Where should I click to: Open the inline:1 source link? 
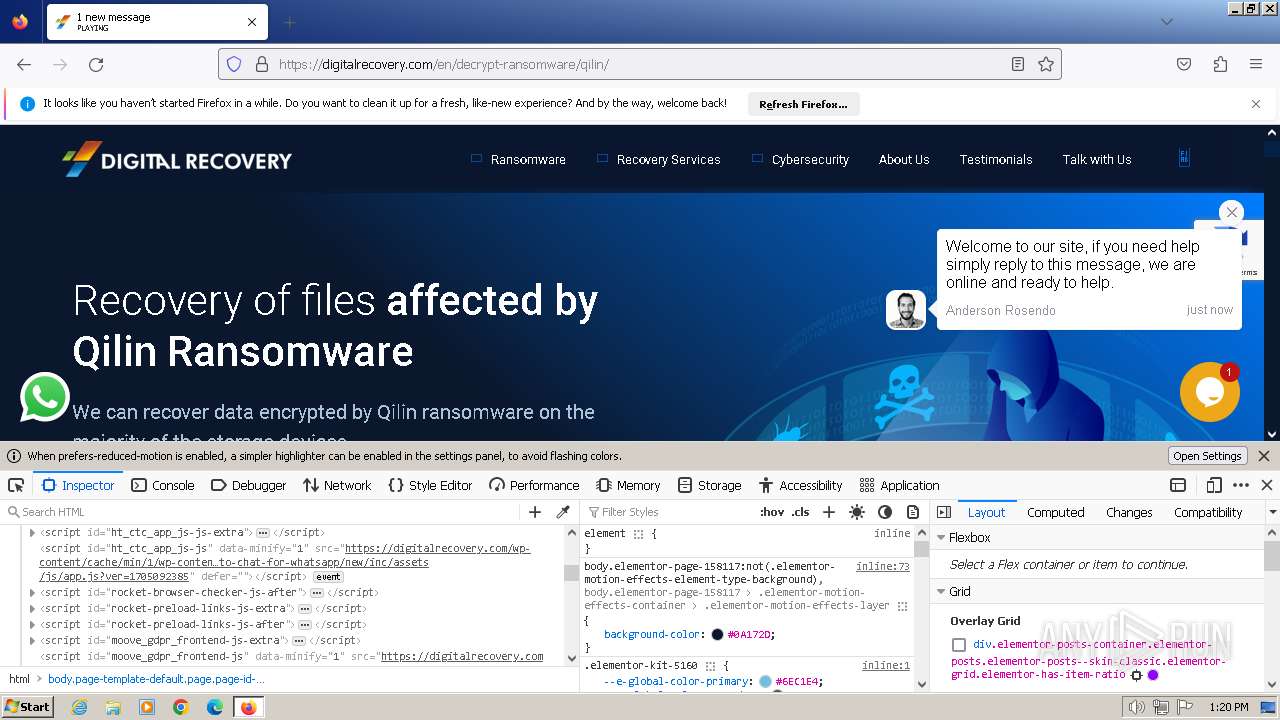tap(886, 666)
